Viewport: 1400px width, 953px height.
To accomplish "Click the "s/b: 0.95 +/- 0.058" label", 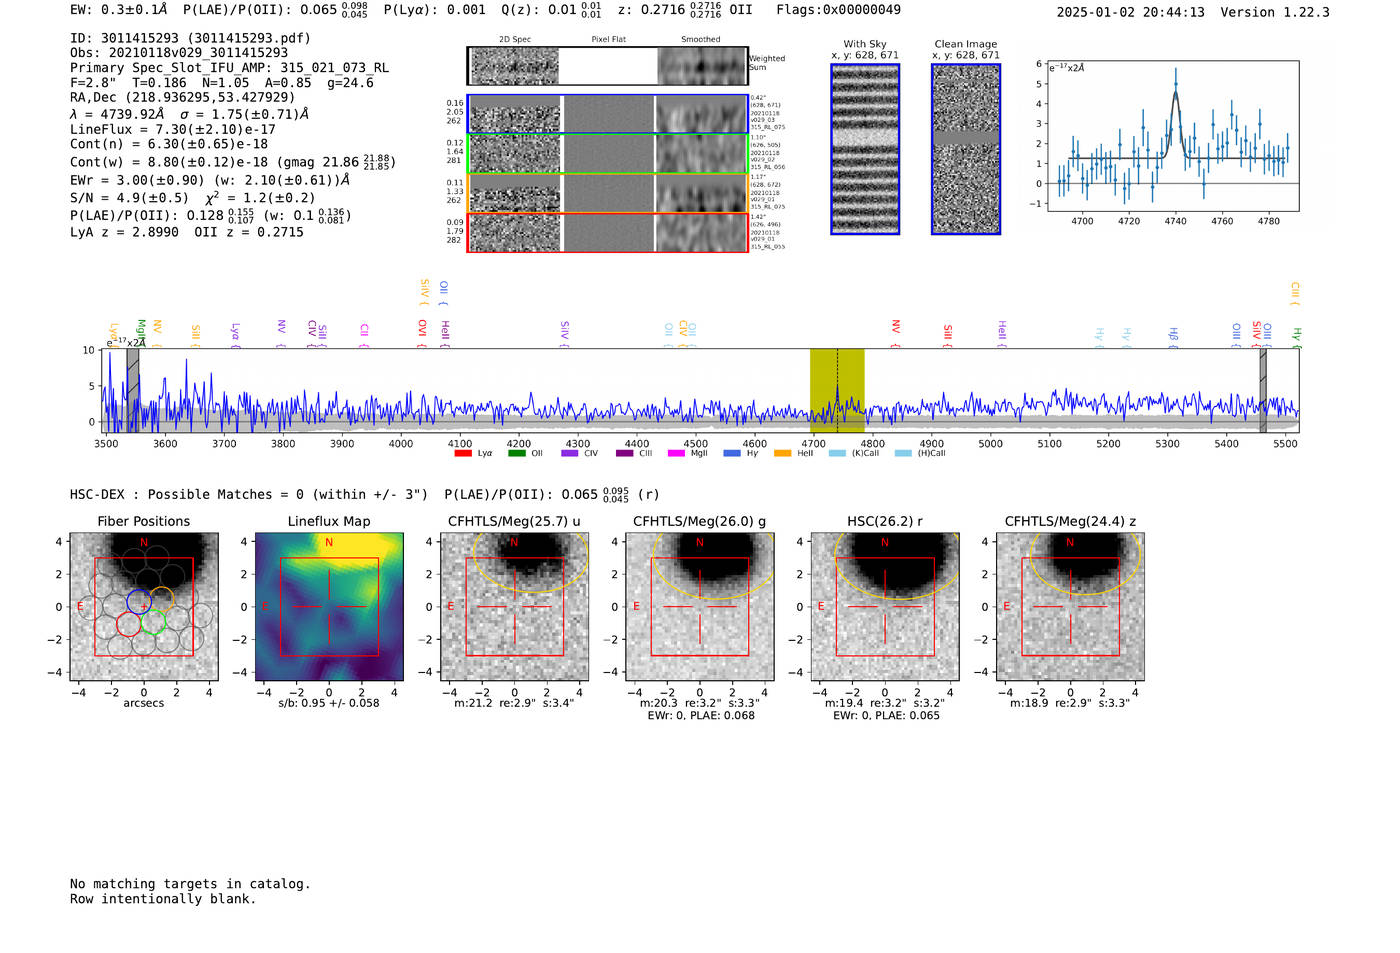I will 329,703.
